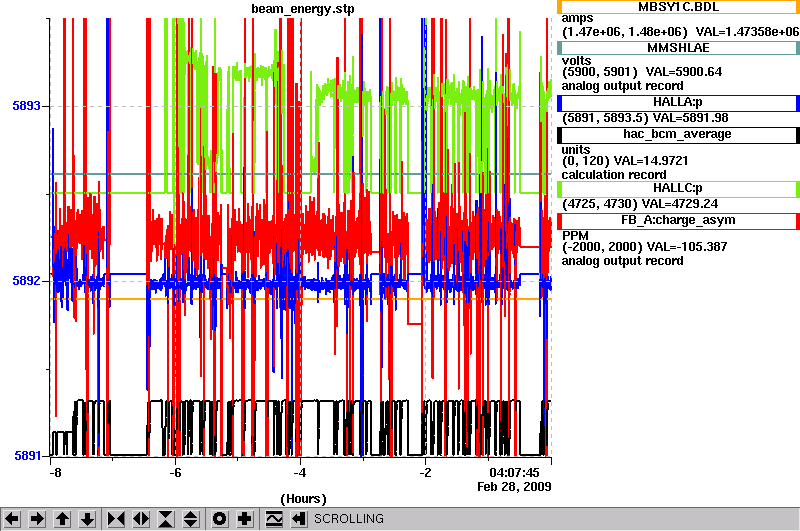Screen dimensions: 800x531
Task: Select the HALLC:p curve legend entry
Action: [678, 189]
